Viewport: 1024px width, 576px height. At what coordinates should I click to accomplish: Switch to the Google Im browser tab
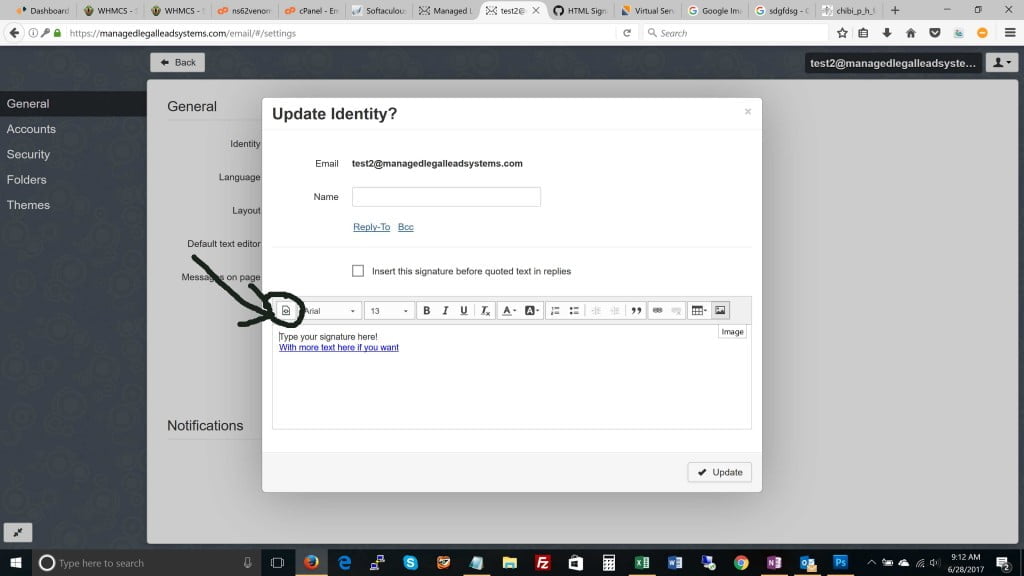click(x=715, y=10)
